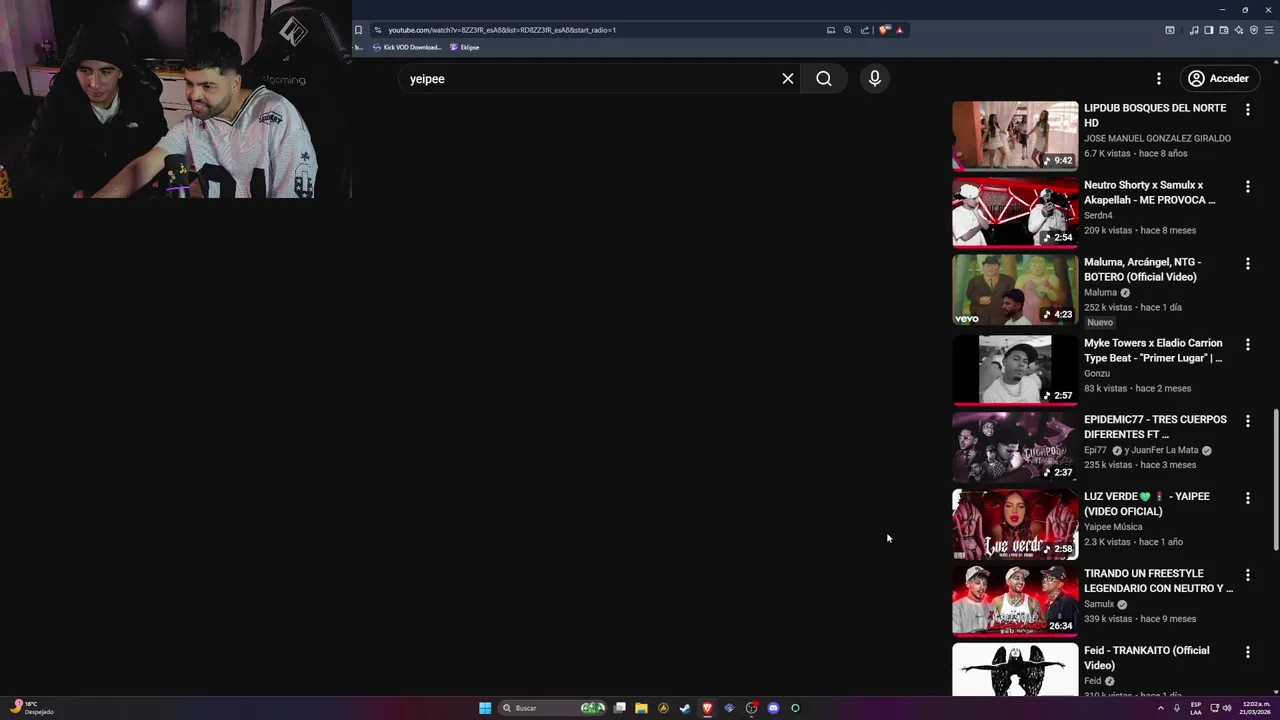Open the bookmark-this-page icon in the address bar

(359, 30)
